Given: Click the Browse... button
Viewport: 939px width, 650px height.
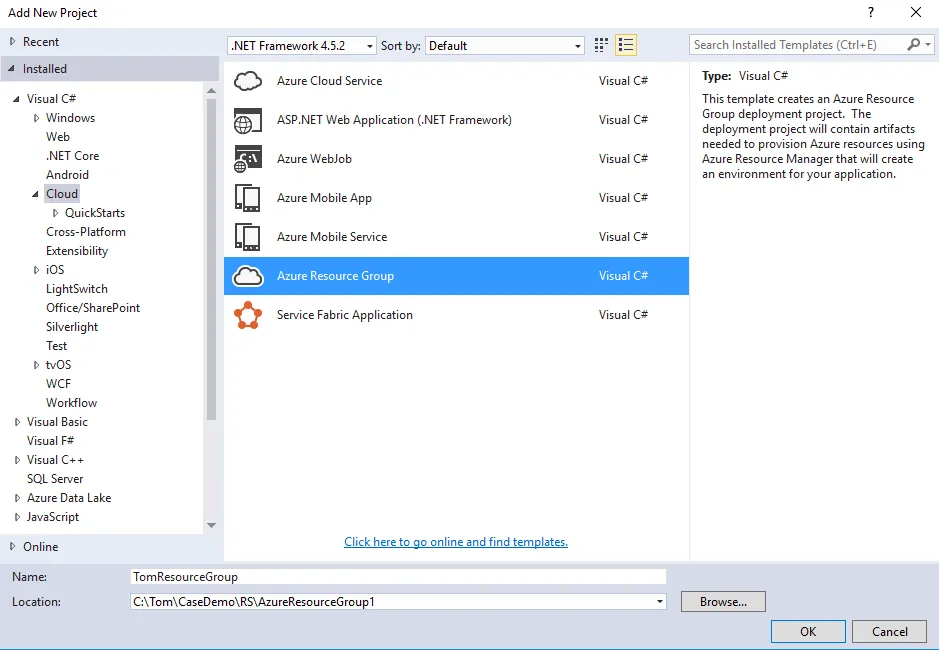Looking at the screenshot, I should (723, 601).
